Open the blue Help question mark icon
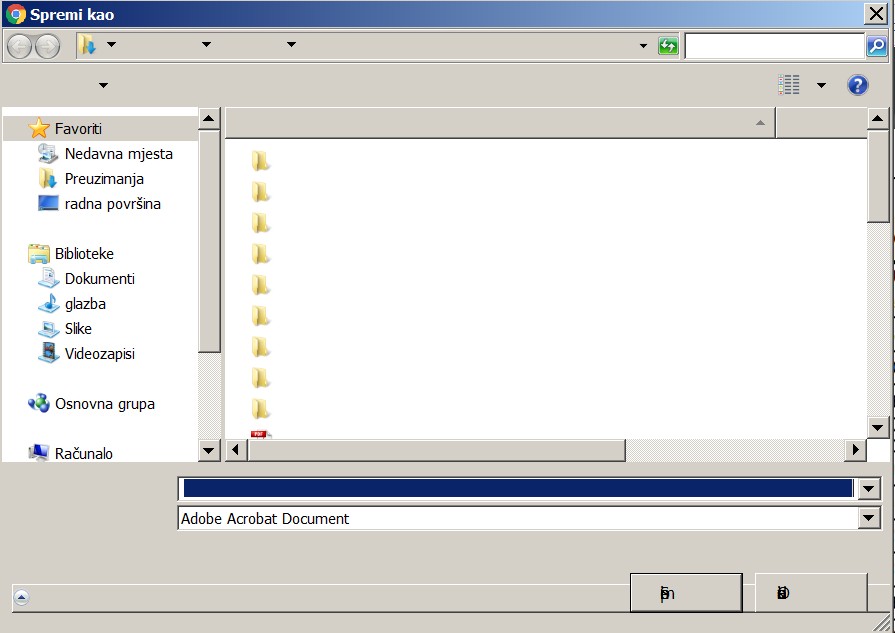 857,85
